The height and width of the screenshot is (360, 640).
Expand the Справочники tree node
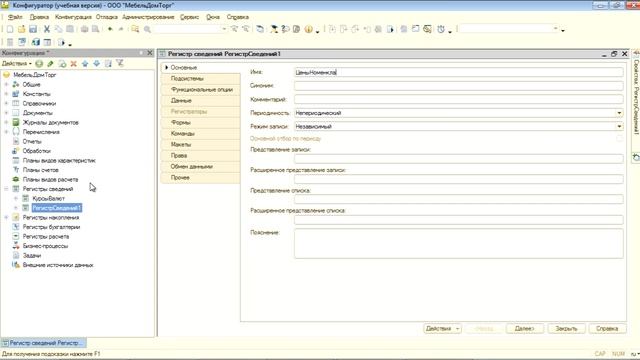6,103
